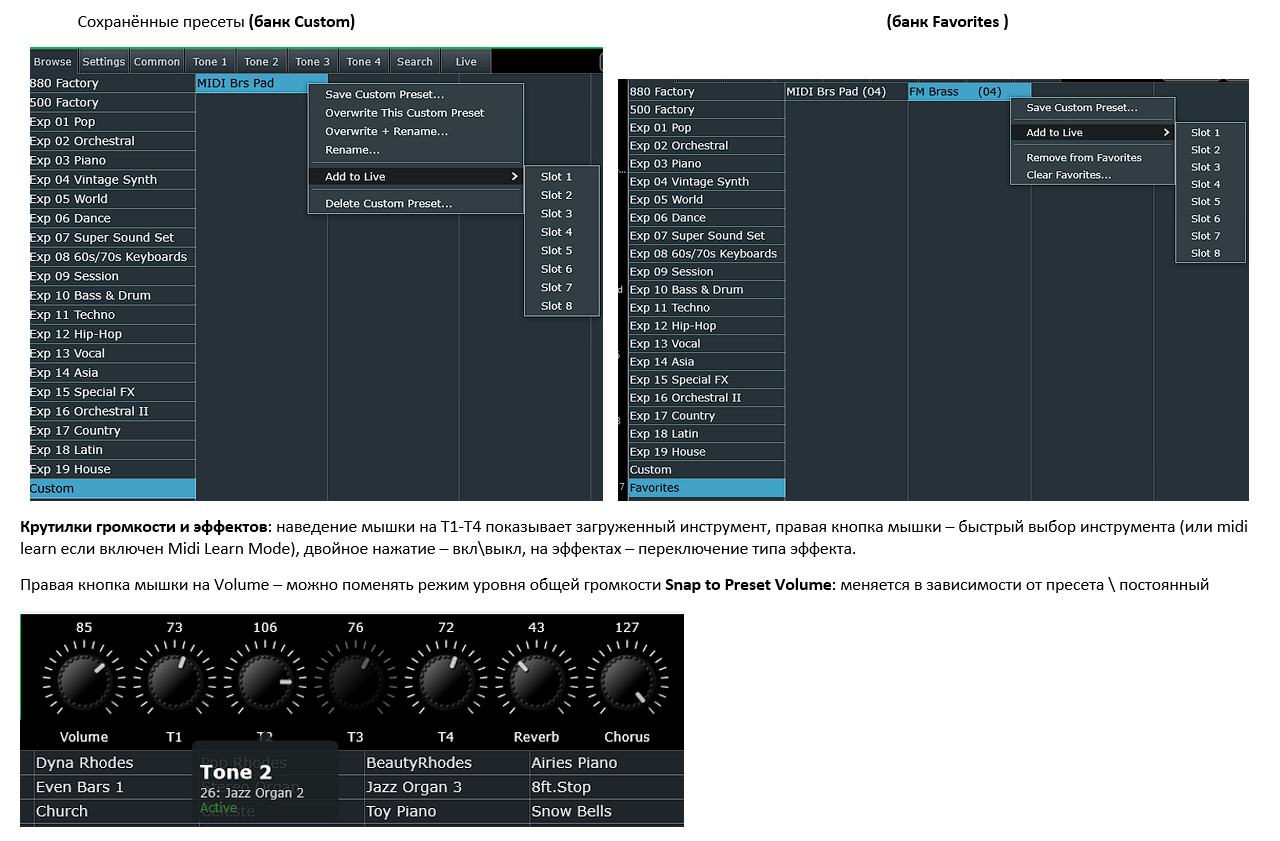
Task: Select the BeautyRhodes preset cell
Action: click(x=445, y=763)
